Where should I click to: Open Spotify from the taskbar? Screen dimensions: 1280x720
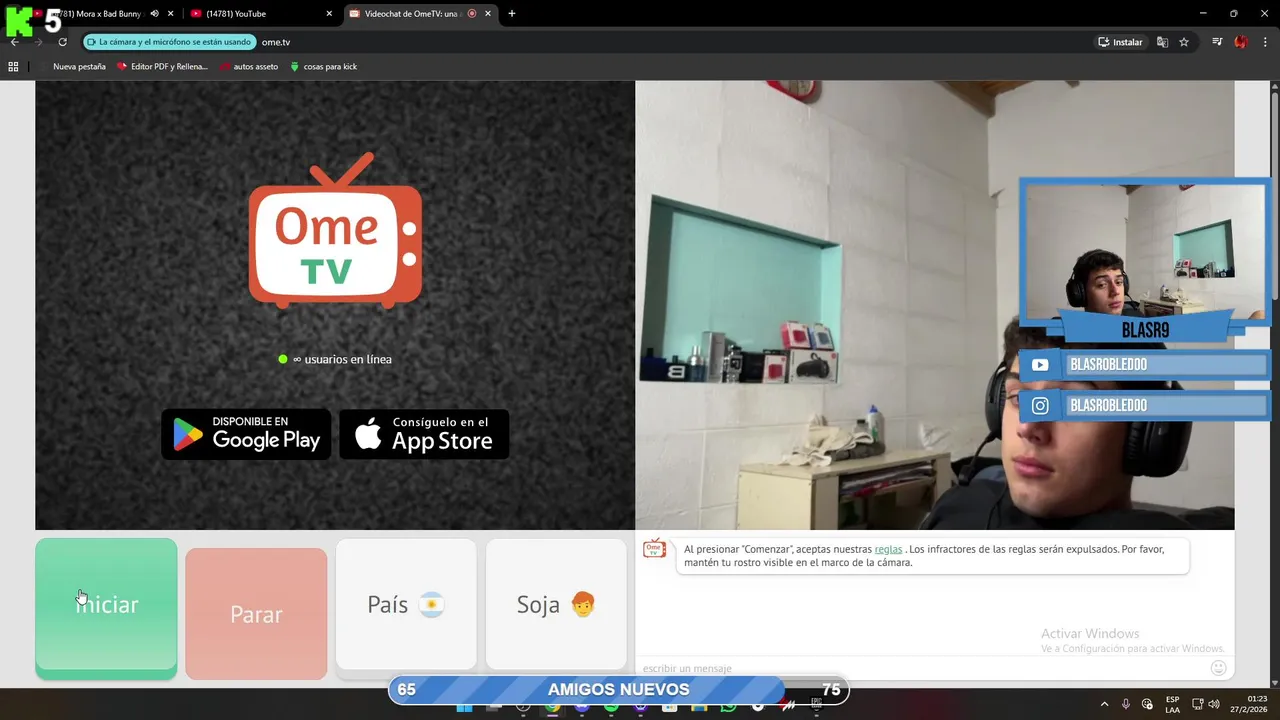tap(611, 705)
